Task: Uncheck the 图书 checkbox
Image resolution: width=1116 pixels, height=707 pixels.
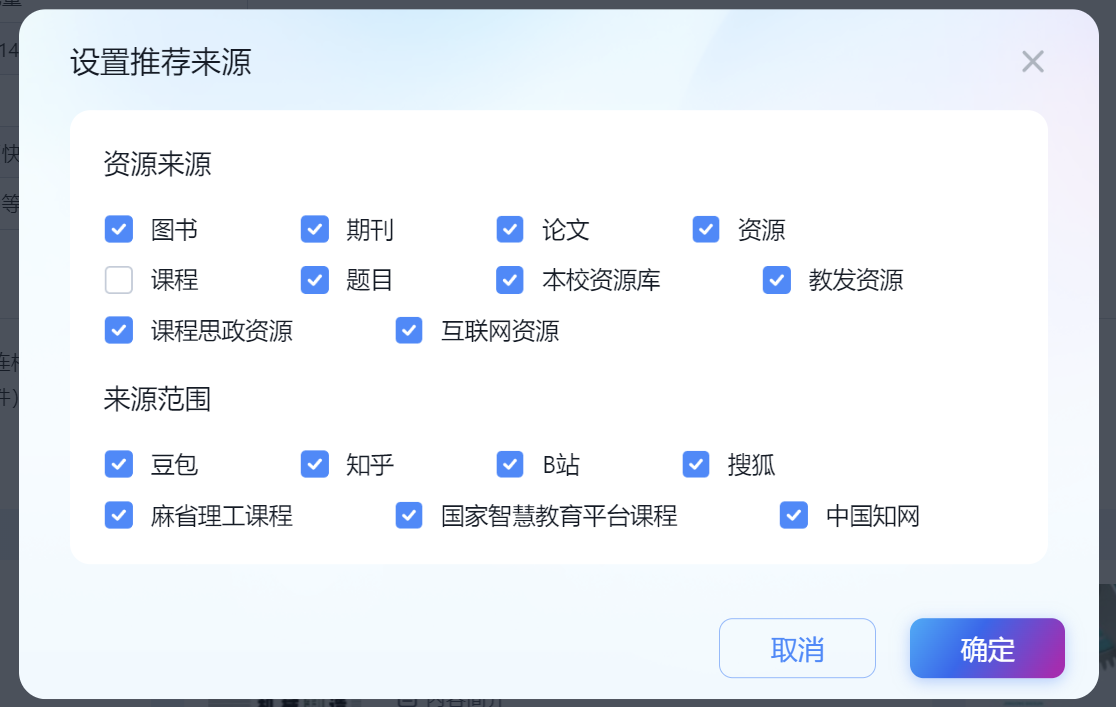Action: point(119,229)
